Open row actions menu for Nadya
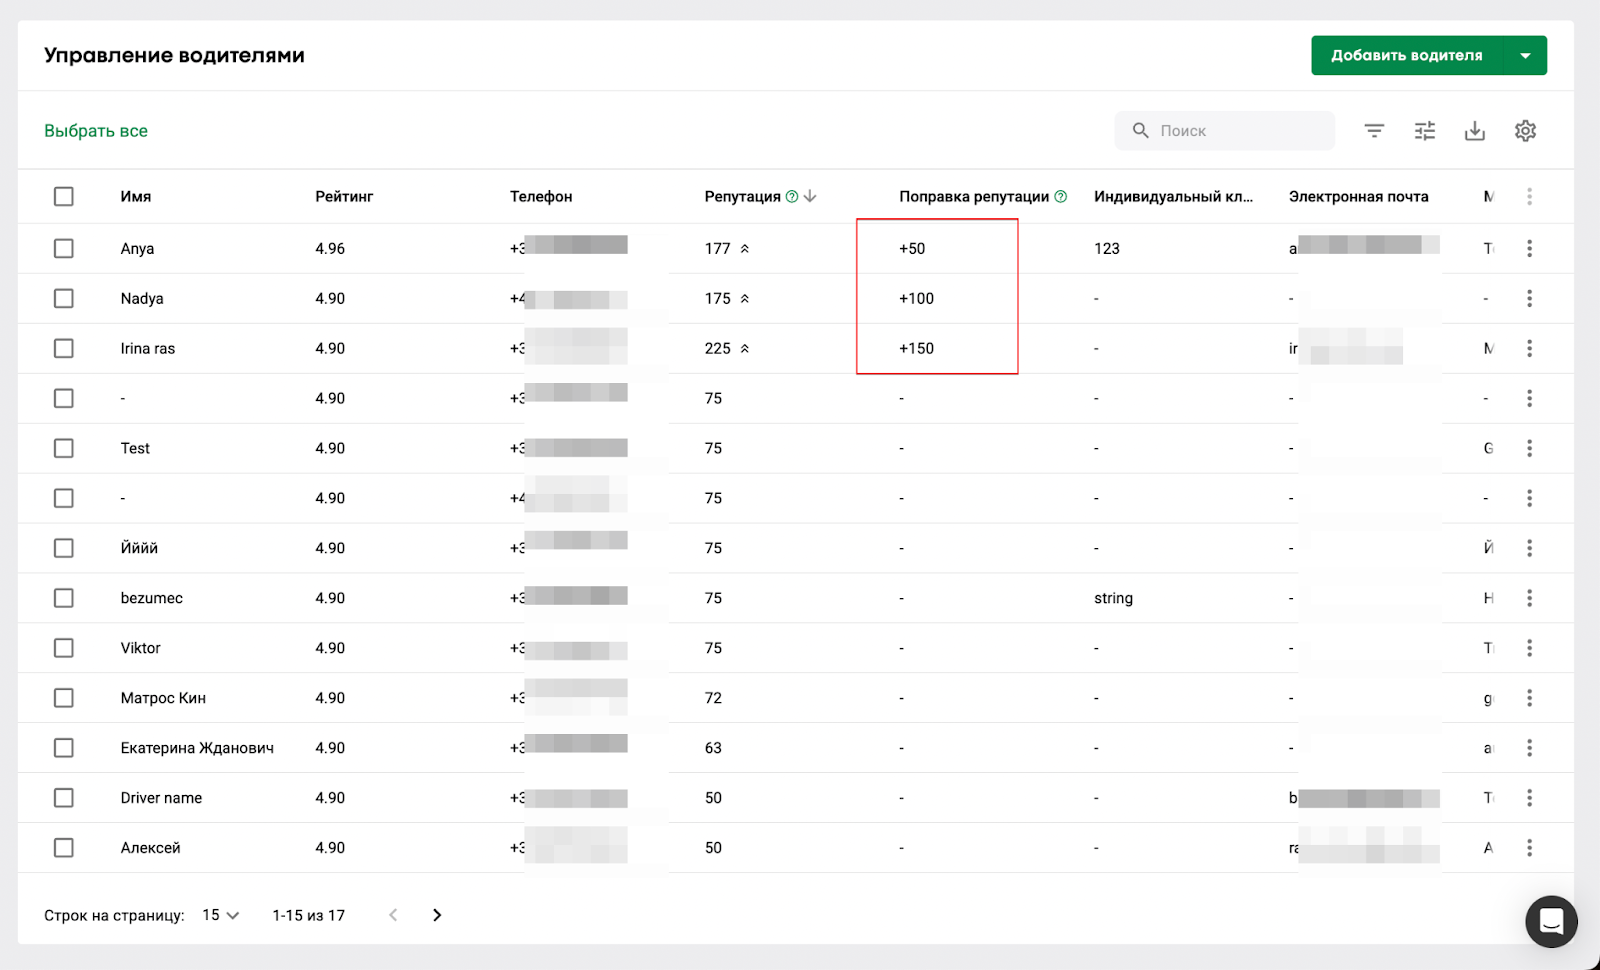The image size is (1600, 970). [x=1529, y=298]
